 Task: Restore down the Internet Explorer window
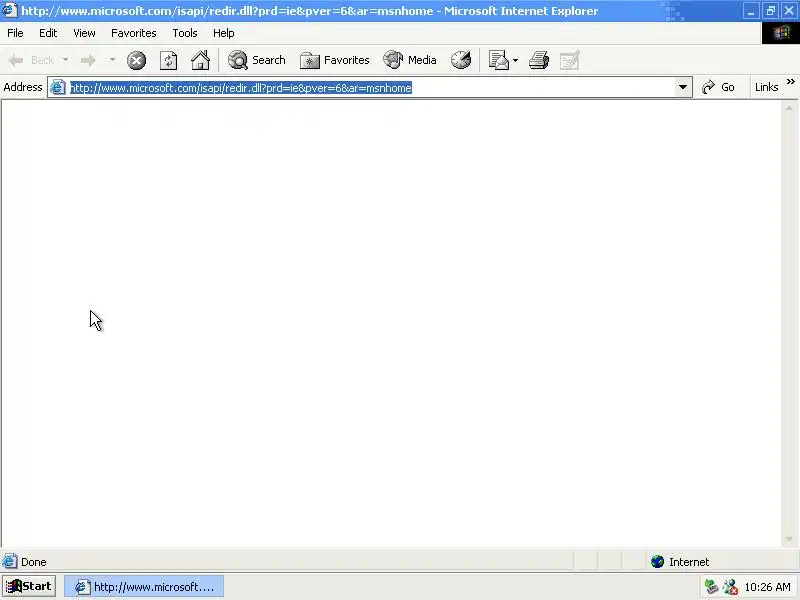[x=770, y=11]
